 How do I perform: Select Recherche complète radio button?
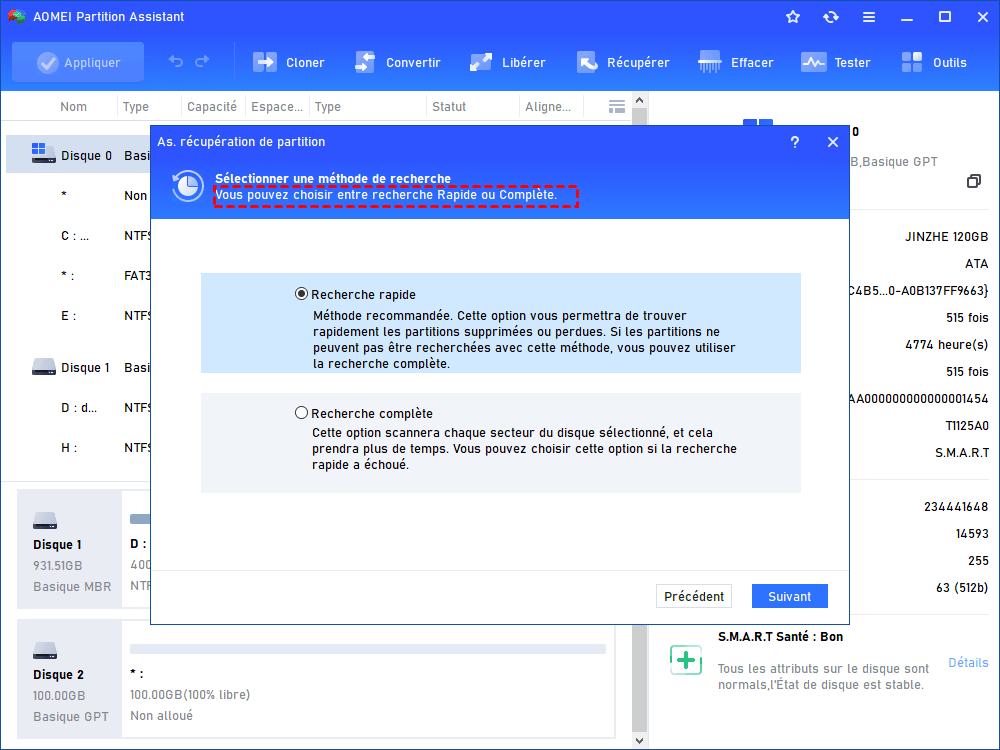pos(301,413)
